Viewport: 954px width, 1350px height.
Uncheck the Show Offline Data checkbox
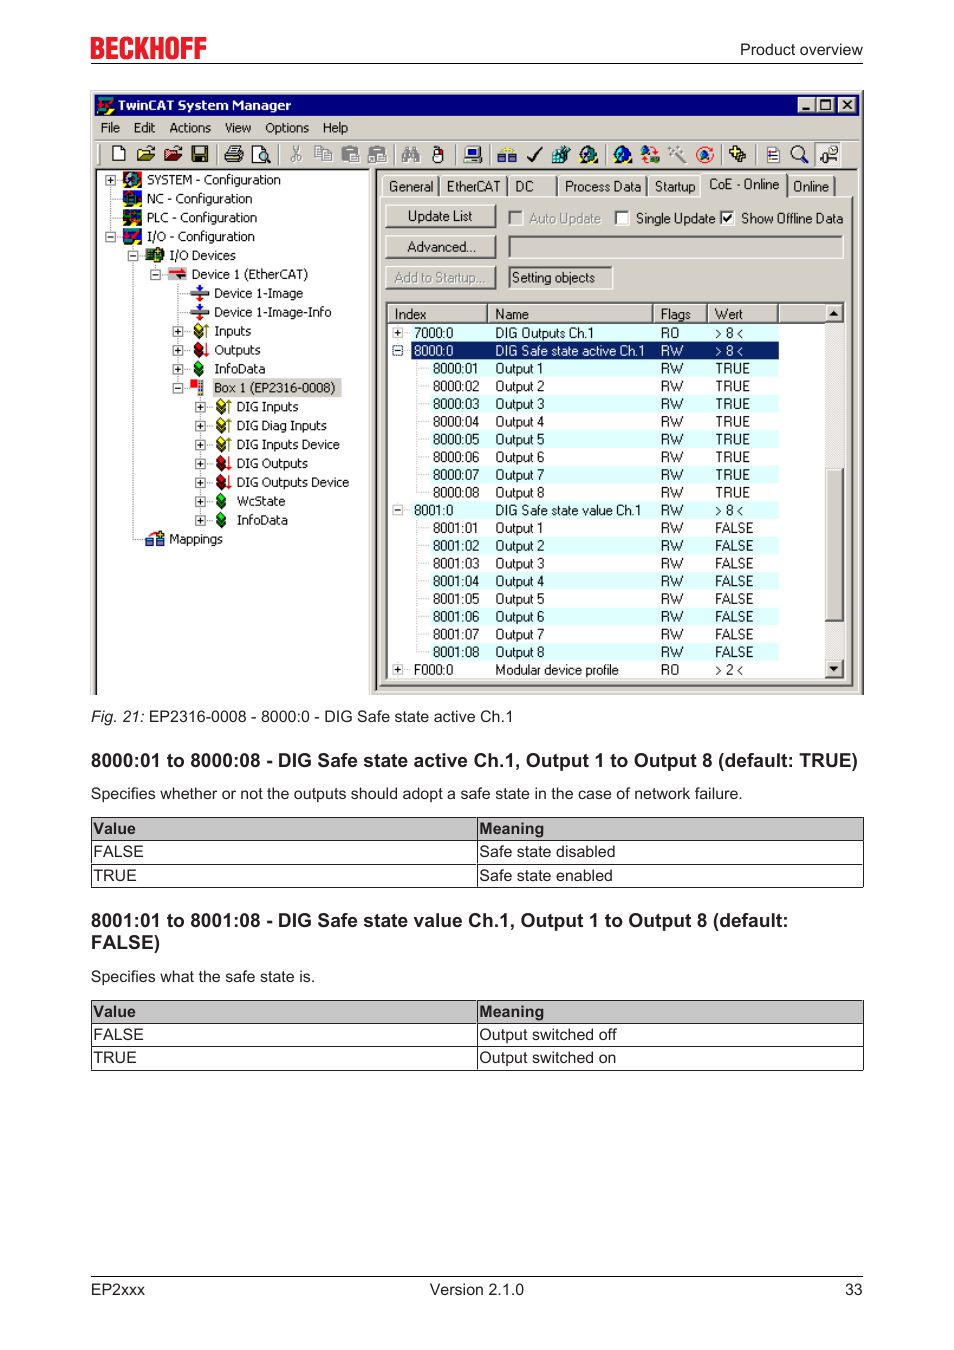pos(727,218)
